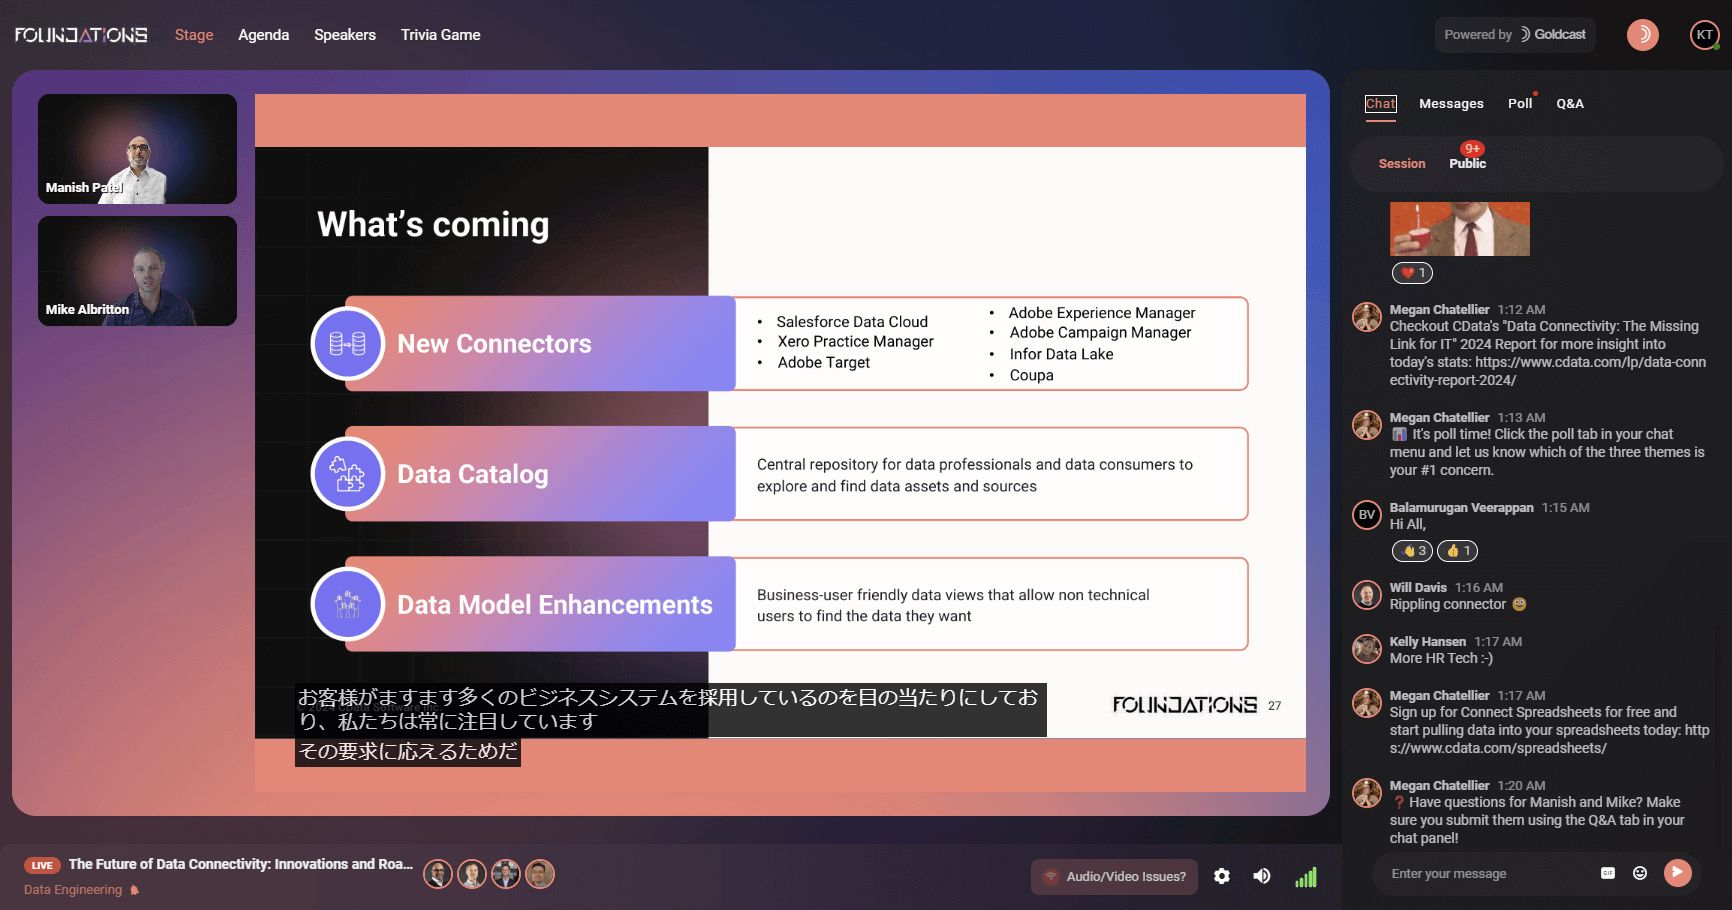1732x910 pixels.
Task: Switch to the Q&A tab
Action: [x=1570, y=104]
